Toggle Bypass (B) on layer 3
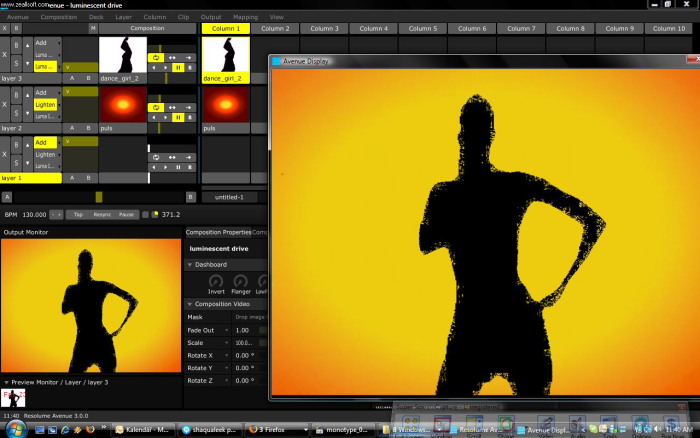The width and height of the screenshot is (700, 438). [x=16, y=46]
